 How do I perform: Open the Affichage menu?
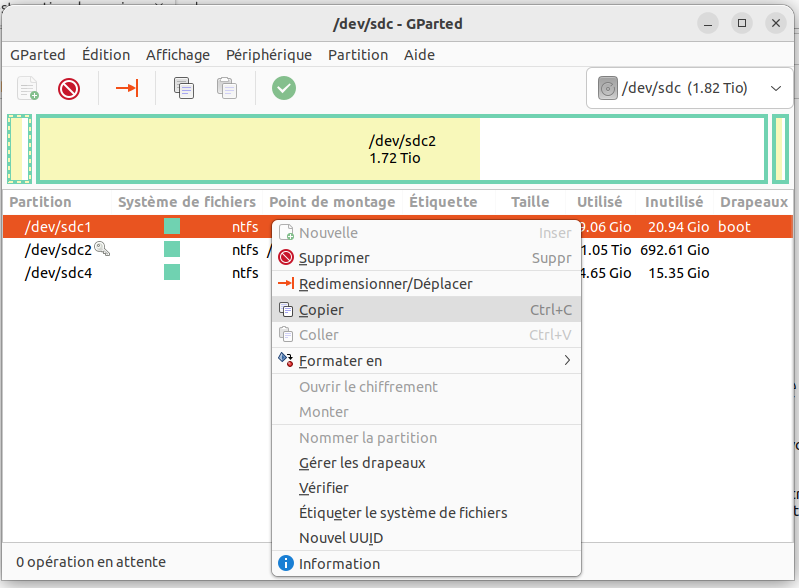tap(178, 55)
